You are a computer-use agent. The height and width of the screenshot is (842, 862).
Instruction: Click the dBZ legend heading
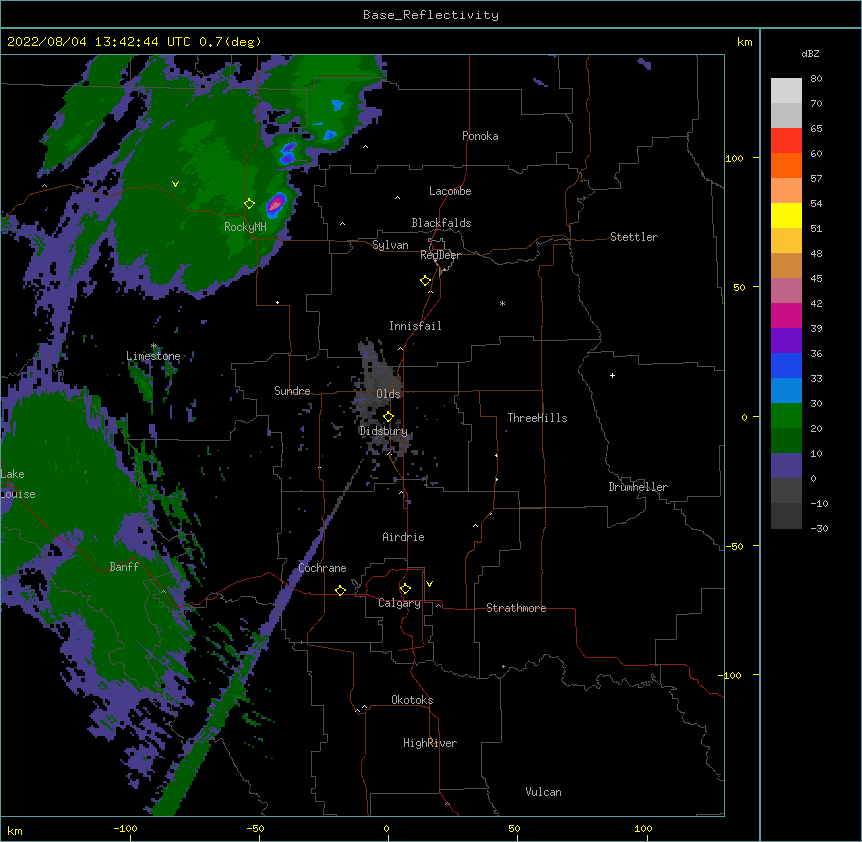click(810, 53)
